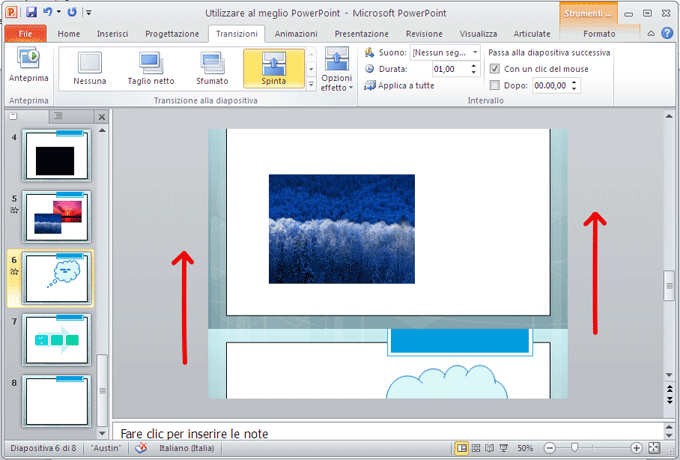Switch to the Visualizza tab
680x460 pixels.
478,34
